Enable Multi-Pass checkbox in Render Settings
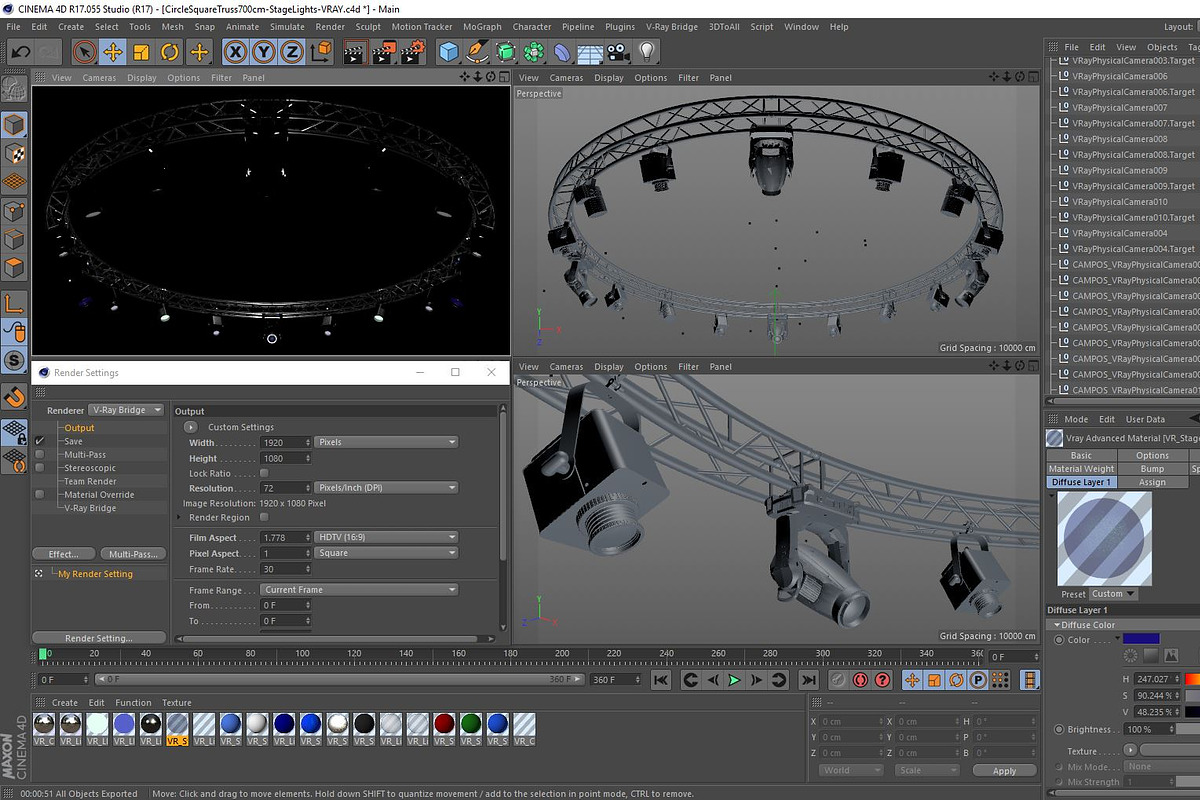 (40, 454)
